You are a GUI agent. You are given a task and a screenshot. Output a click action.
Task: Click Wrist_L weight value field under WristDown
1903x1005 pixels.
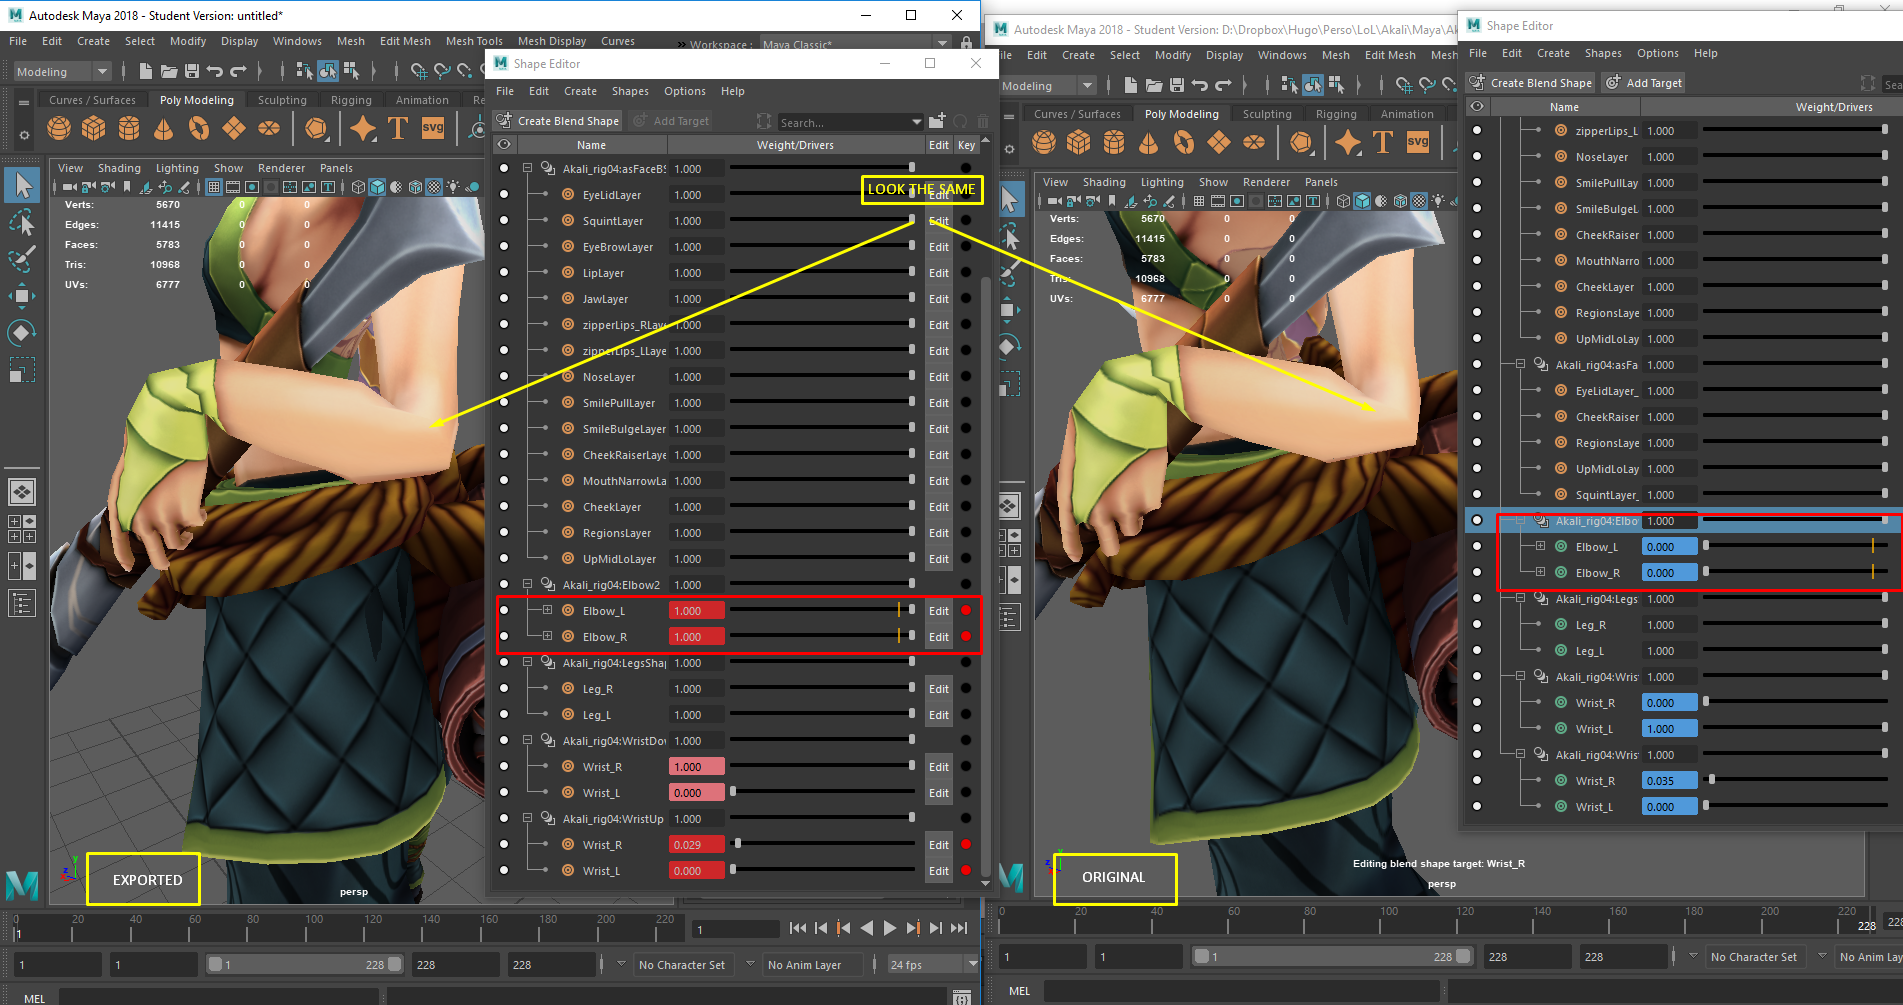point(696,792)
